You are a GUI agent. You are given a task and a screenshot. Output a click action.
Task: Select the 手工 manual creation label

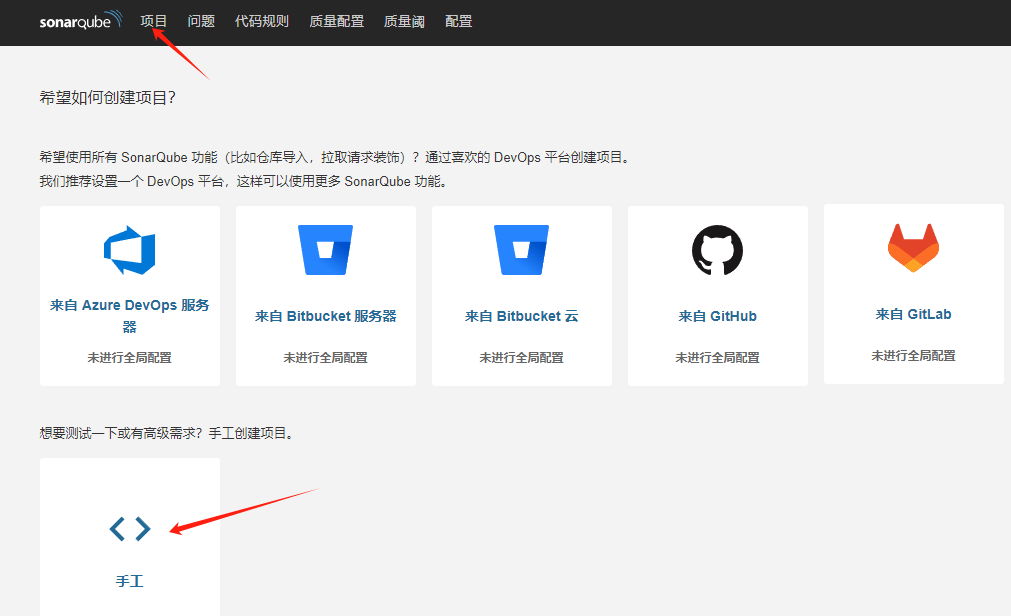point(130,581)
